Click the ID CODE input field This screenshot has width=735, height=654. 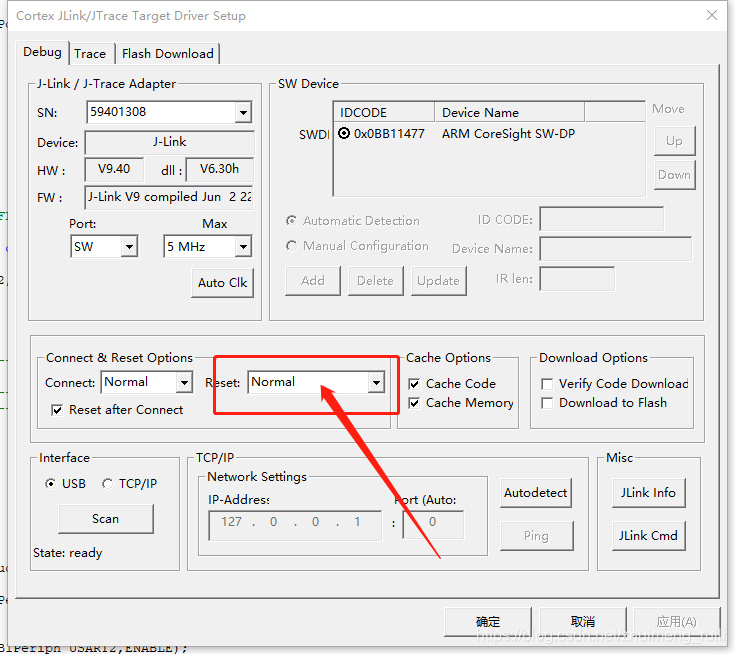tap(601, 219)
